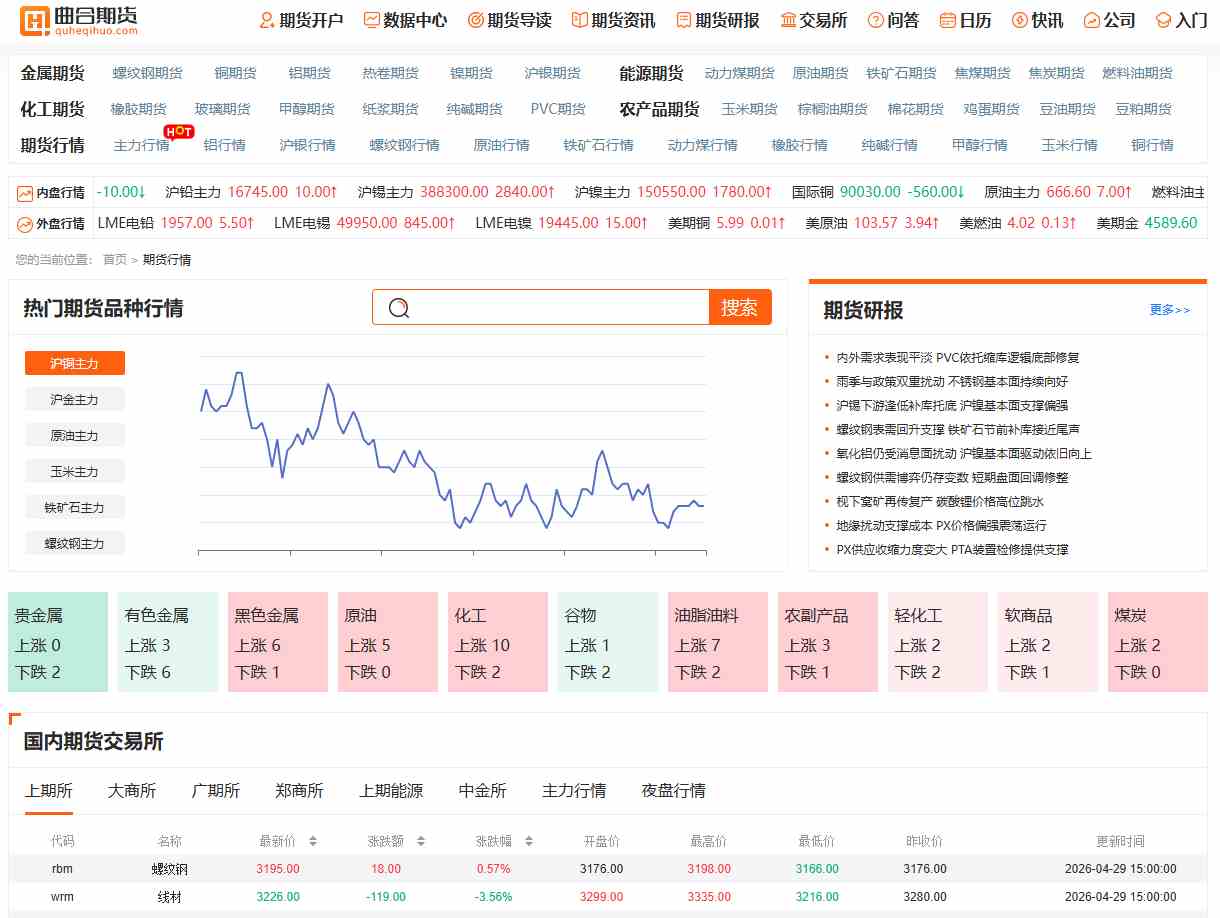Click 螺纹钢 row in quotes table

pos(609,869)
